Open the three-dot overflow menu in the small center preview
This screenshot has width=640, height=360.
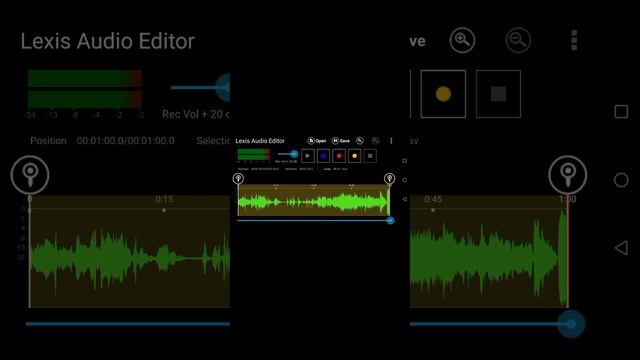[x=391, y=141]
